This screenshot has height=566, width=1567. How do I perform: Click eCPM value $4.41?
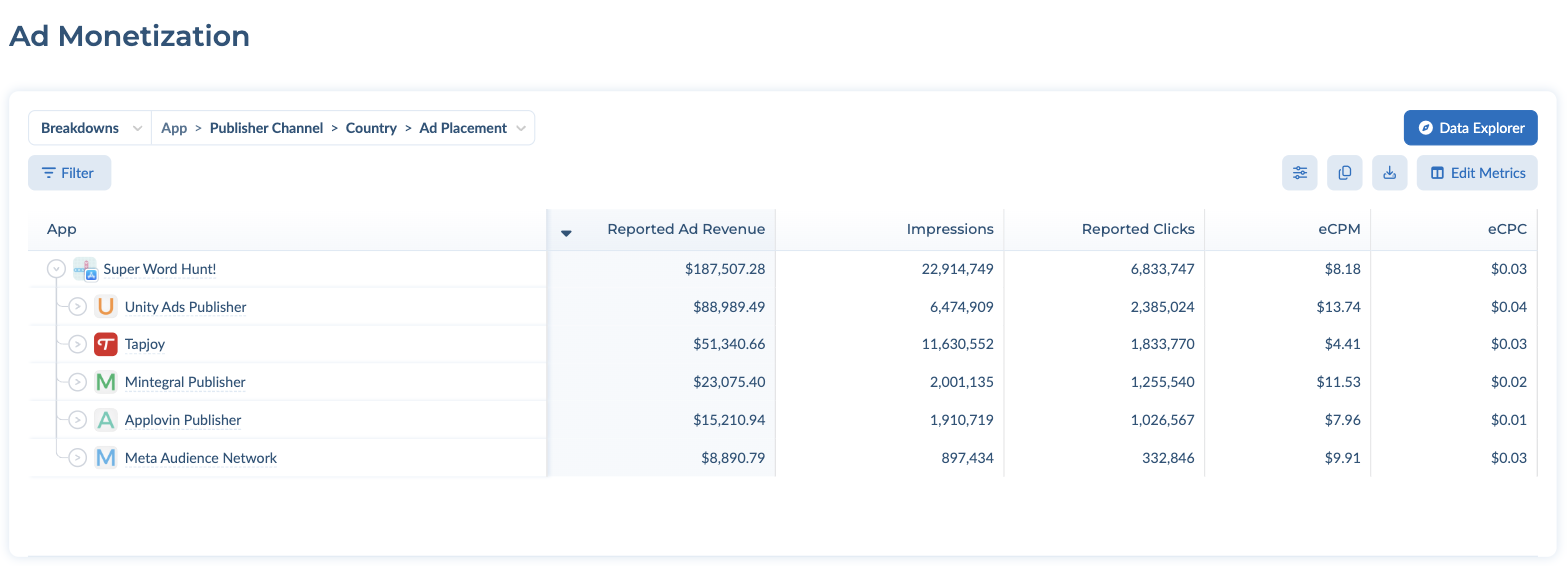click(1343, 344)
